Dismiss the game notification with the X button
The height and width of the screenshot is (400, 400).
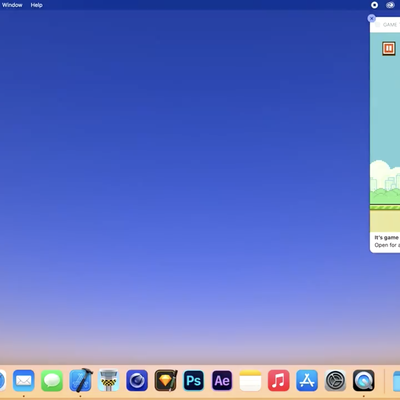371,18
